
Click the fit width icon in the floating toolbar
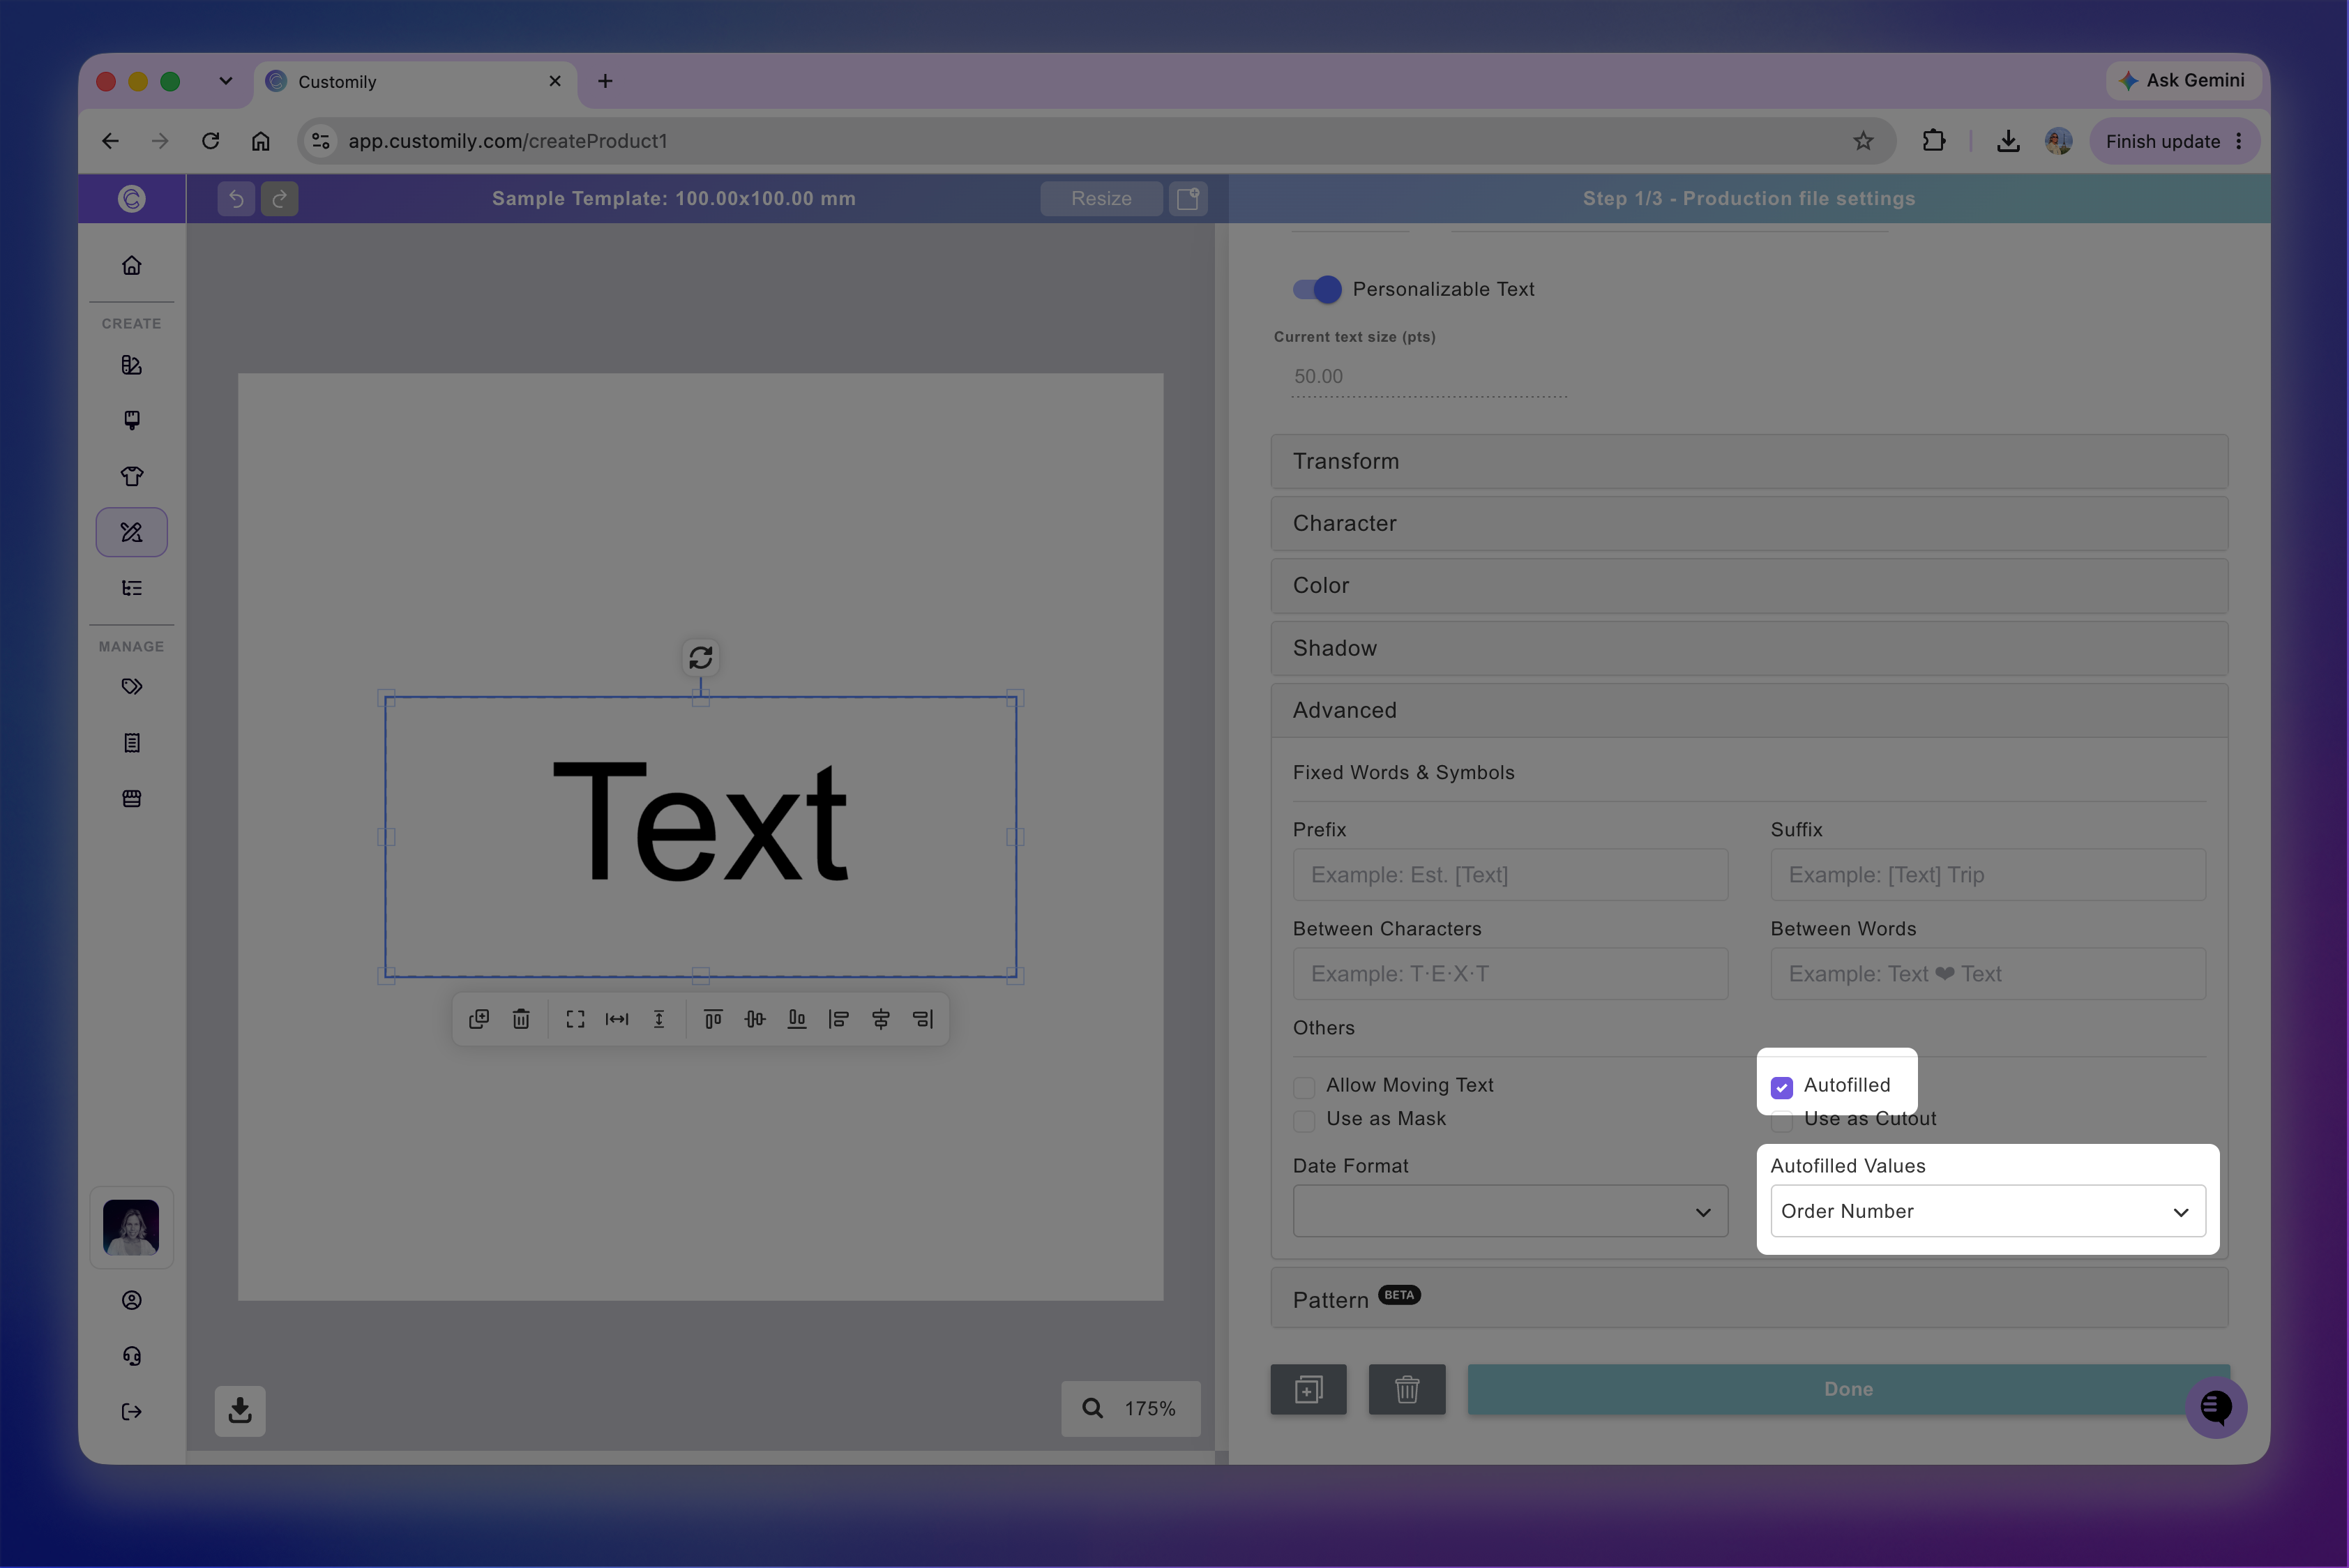617,1019
